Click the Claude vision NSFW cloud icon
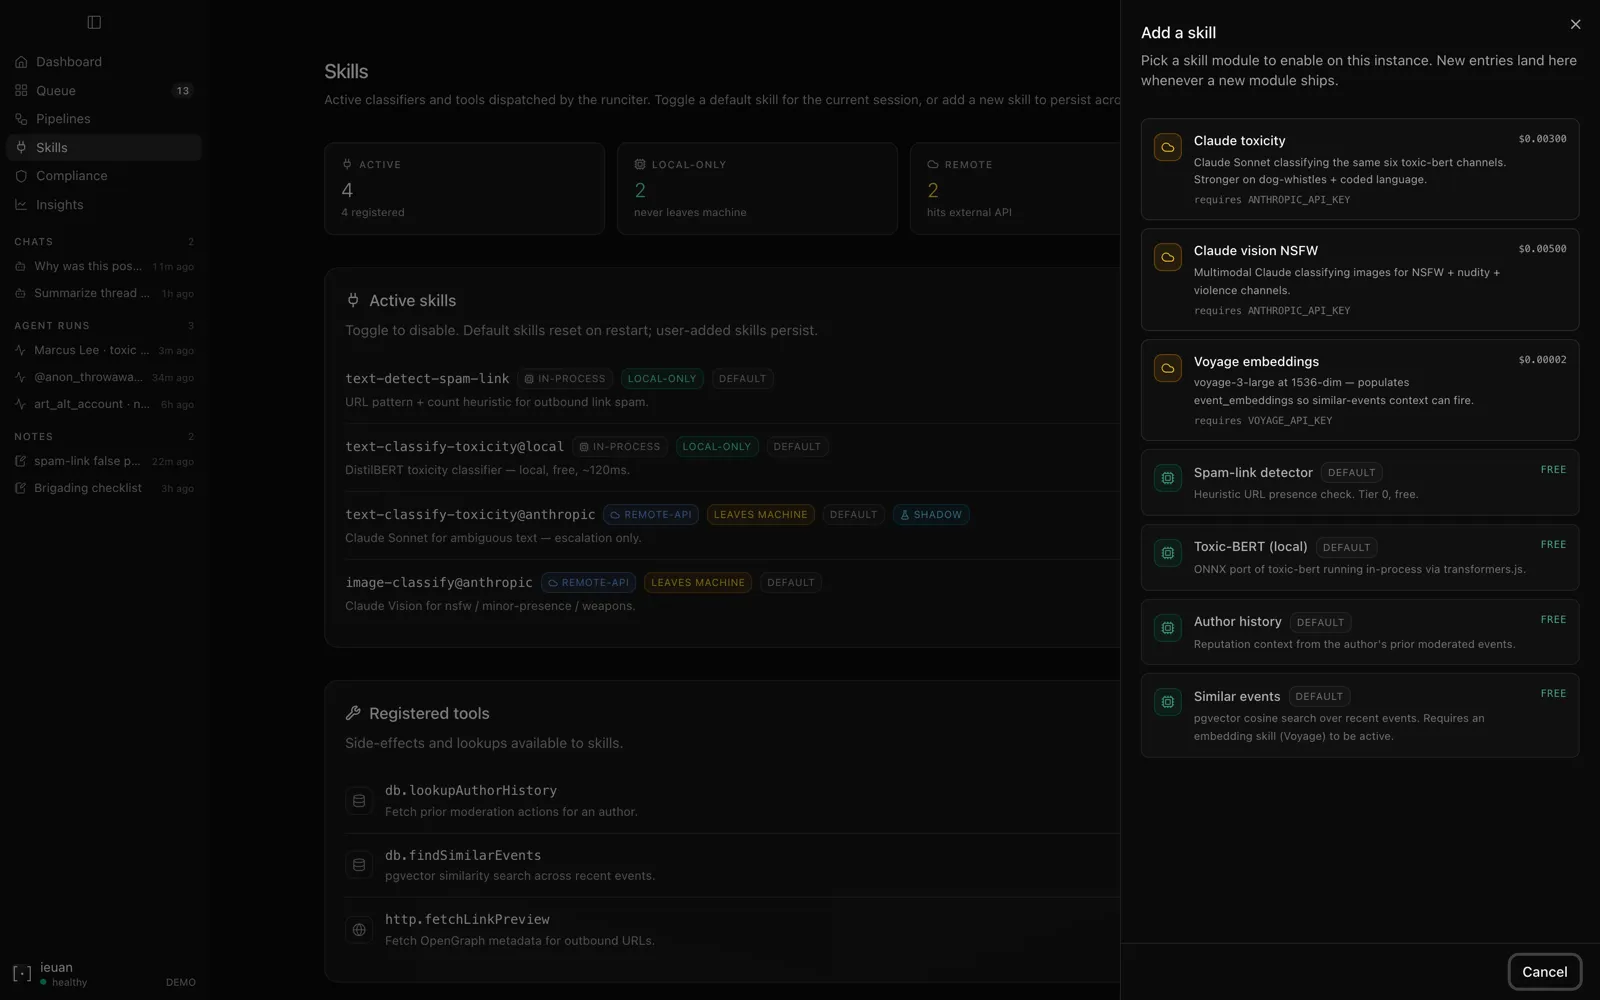1600x1000 pixels. 1167,257
